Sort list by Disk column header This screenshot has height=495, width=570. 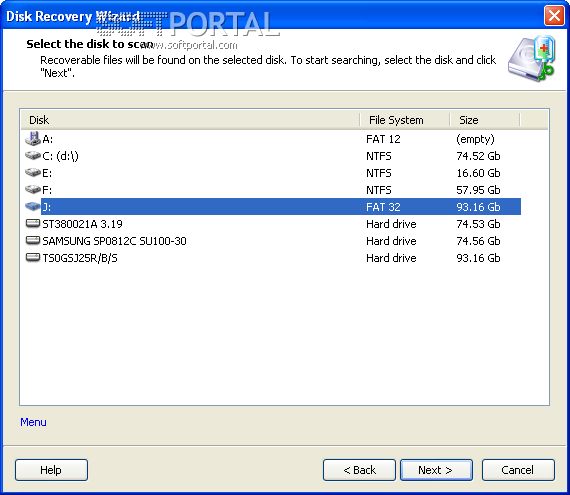[x=190, y=120]
